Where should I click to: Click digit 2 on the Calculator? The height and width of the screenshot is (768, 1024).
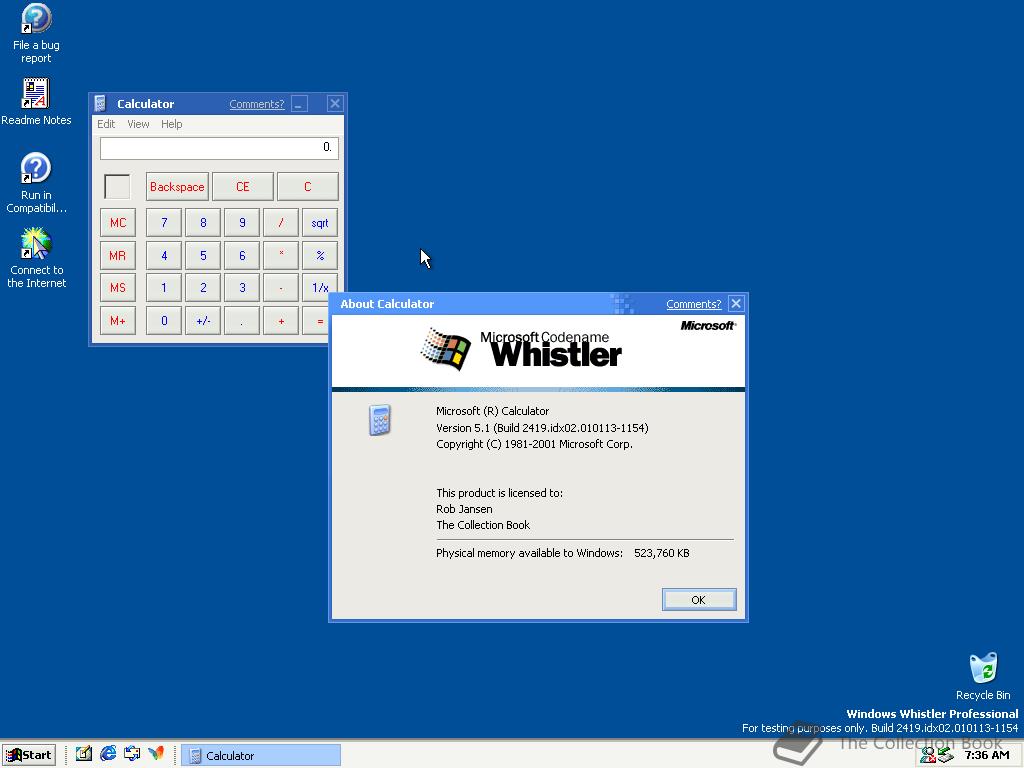203,287
